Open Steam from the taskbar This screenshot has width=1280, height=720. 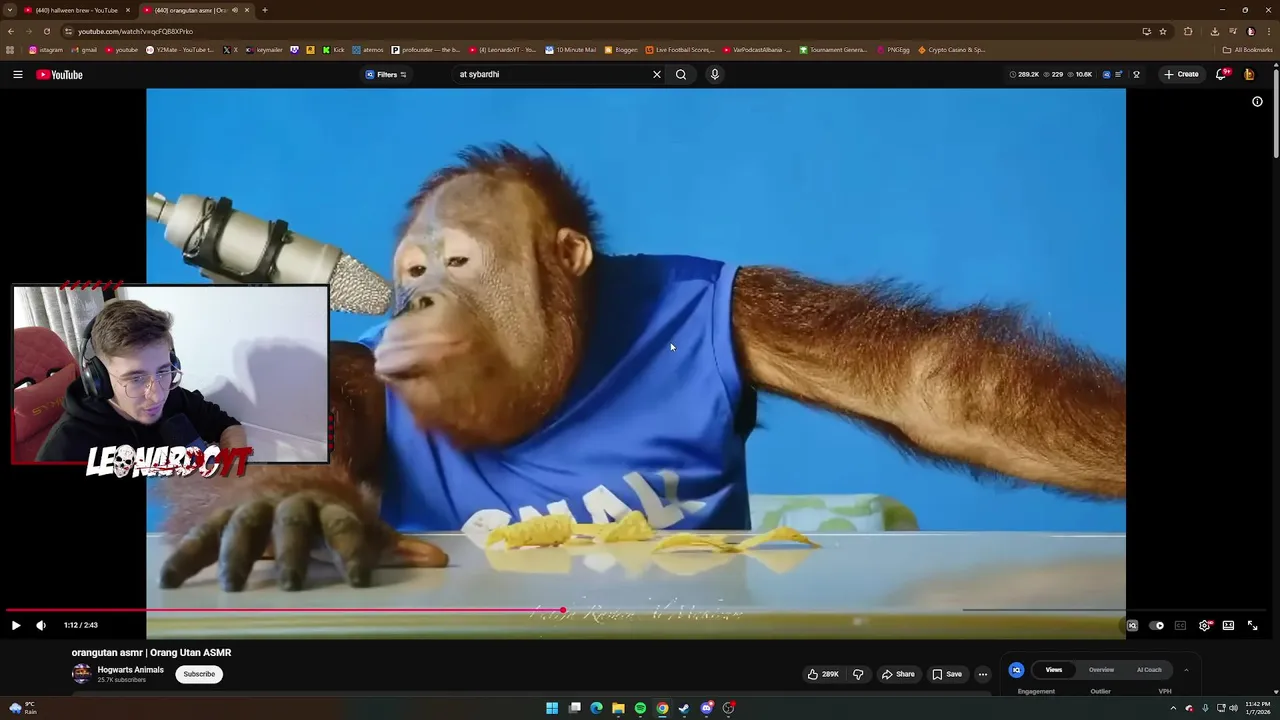[684, 708]
